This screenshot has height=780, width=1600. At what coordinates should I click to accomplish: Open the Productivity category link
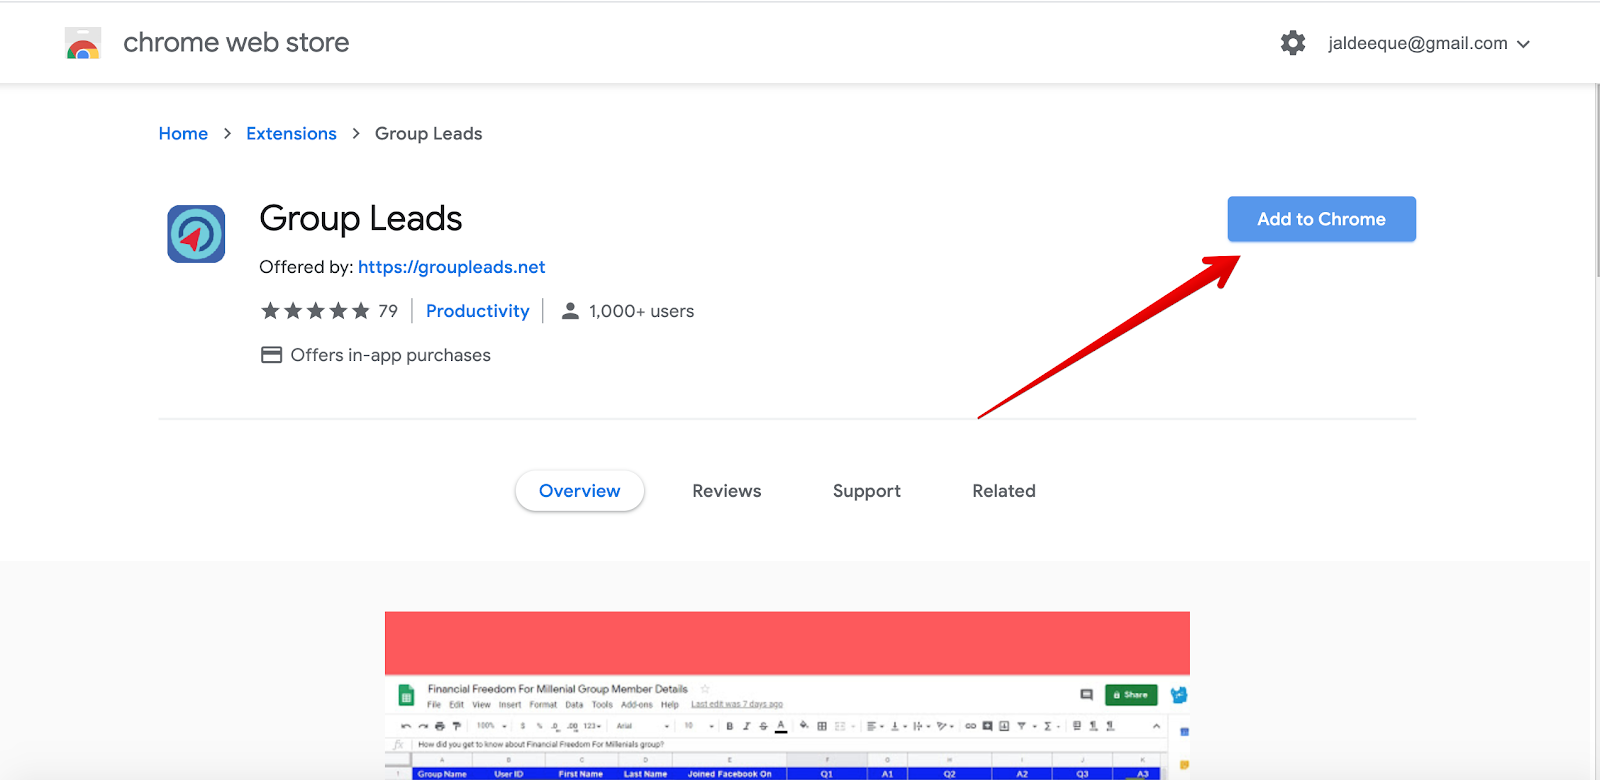[478, 311]
